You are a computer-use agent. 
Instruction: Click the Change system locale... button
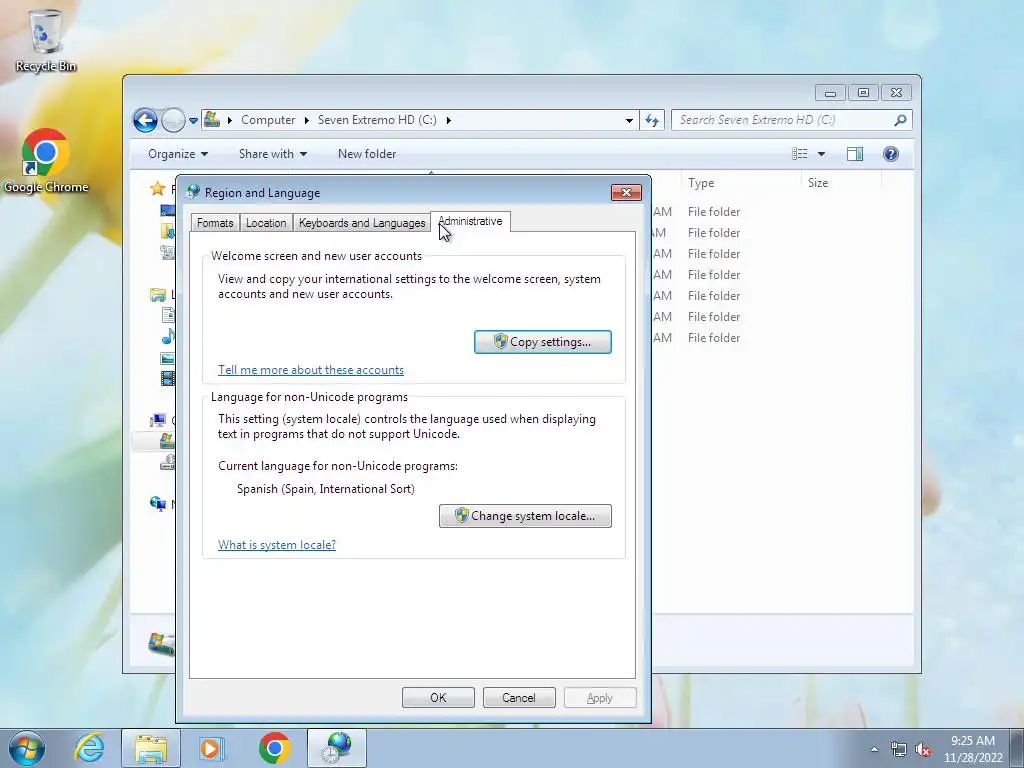tap(525, 516)
